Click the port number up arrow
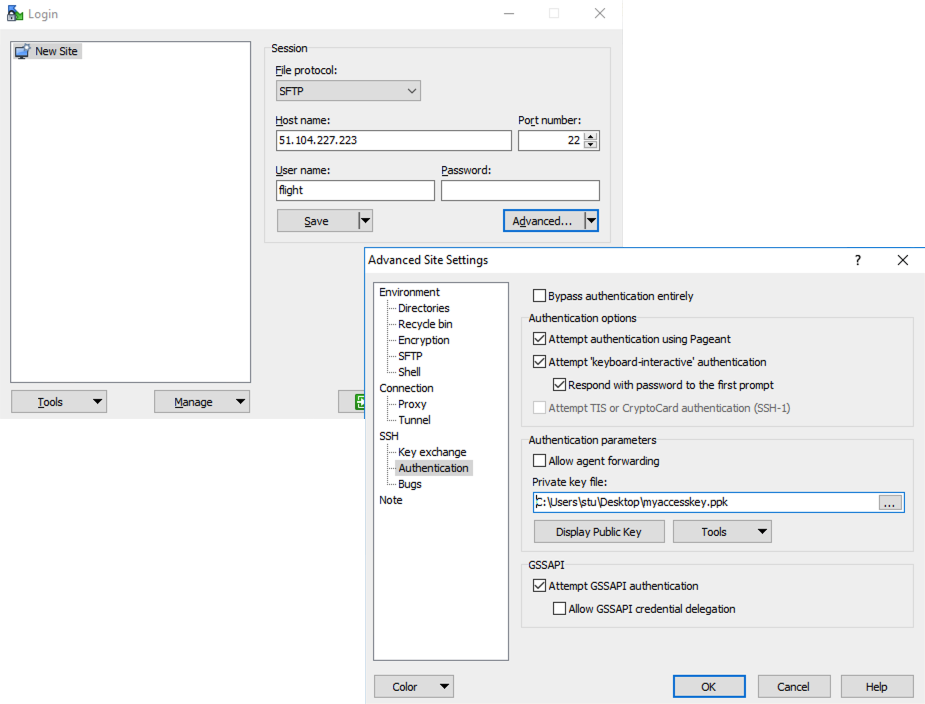The height and width of the screenshot is (704, 925). [x=591, y=136]
